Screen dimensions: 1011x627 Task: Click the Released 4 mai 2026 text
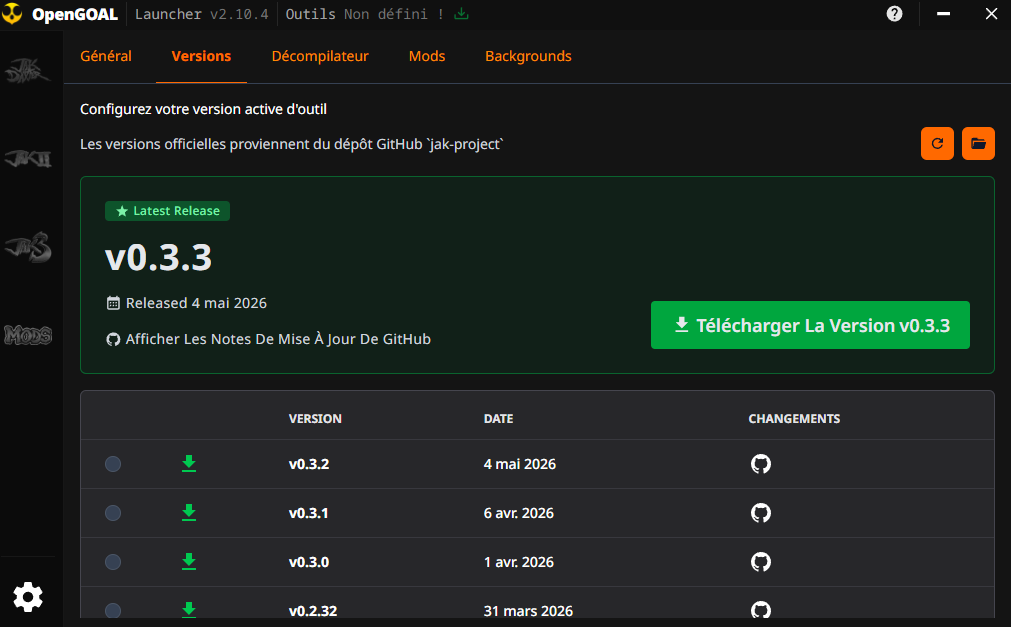pos(196,303)
